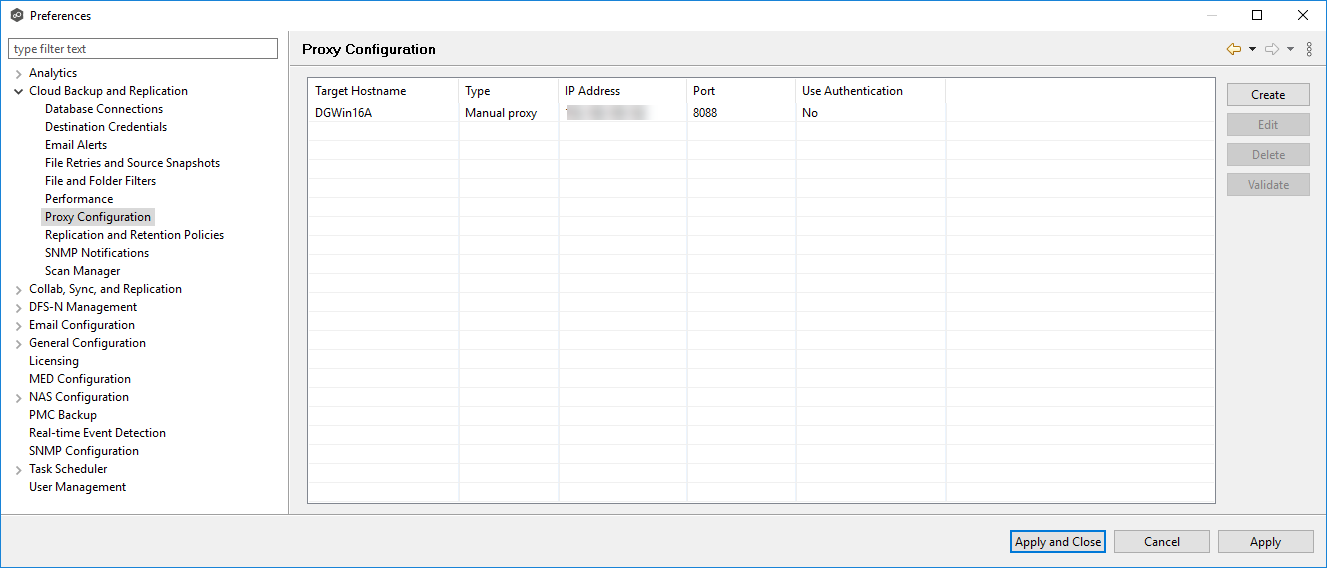
Task: Click the forward navigation arrow icon
Action: (x=1272, y=49)
